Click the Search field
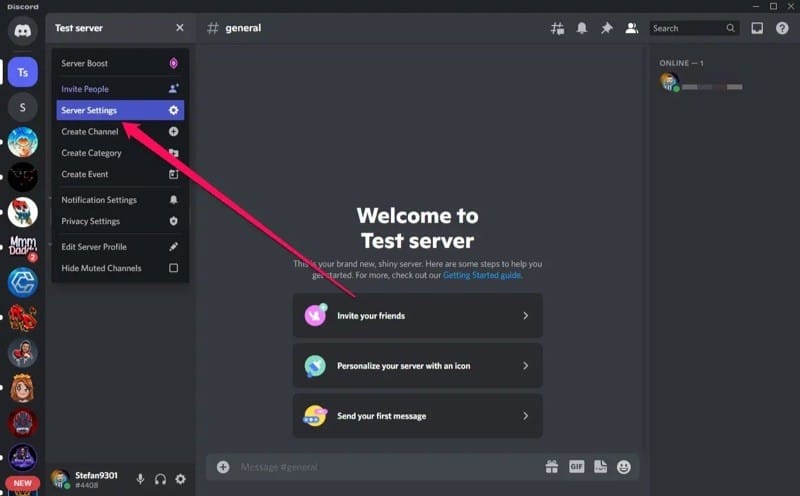The width and height of the screenshot is (800, 496). tap(694, 28)
